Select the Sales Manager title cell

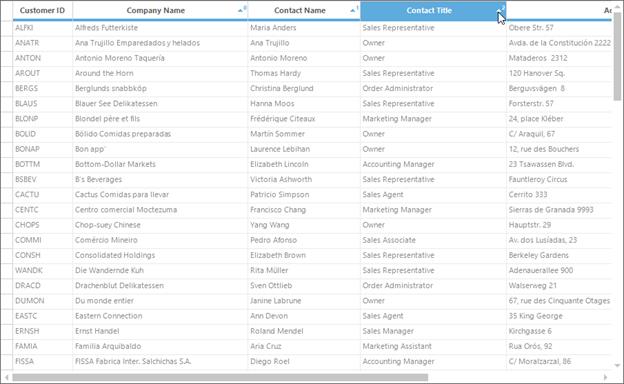point(433,331)
